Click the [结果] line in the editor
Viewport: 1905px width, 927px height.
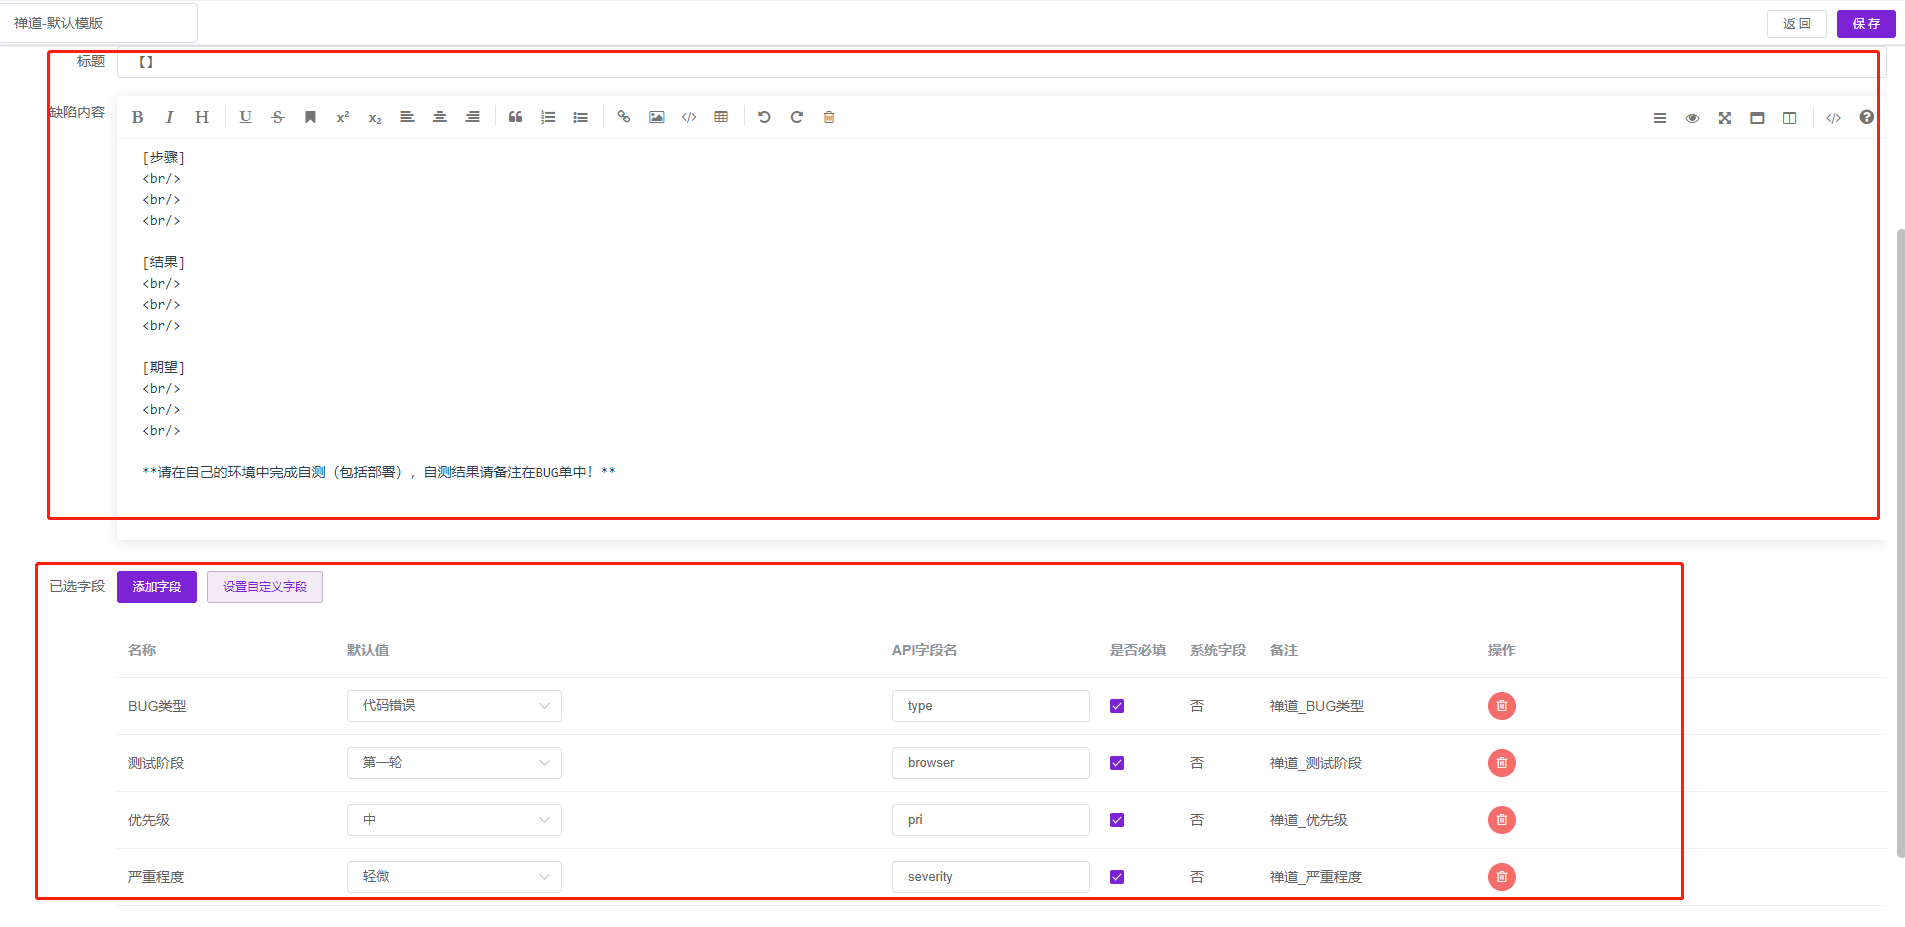click(x=164, y=262)
